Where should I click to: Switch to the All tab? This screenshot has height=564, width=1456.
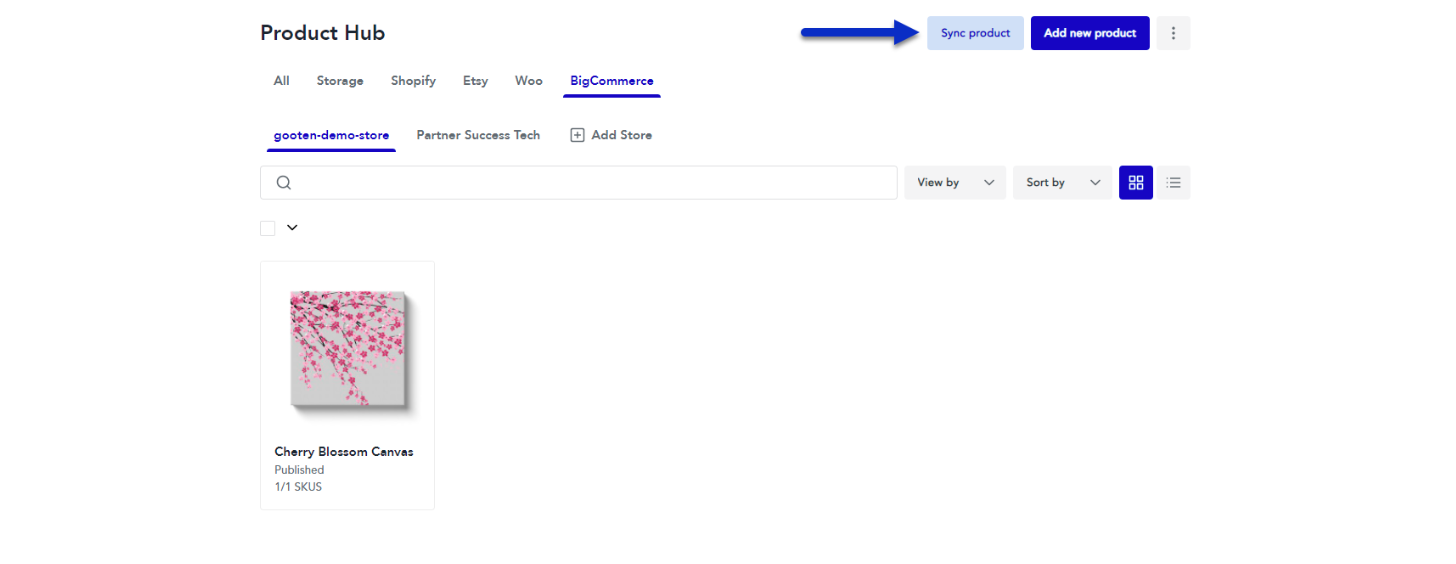pyautogui.click(x=282, y=81)
